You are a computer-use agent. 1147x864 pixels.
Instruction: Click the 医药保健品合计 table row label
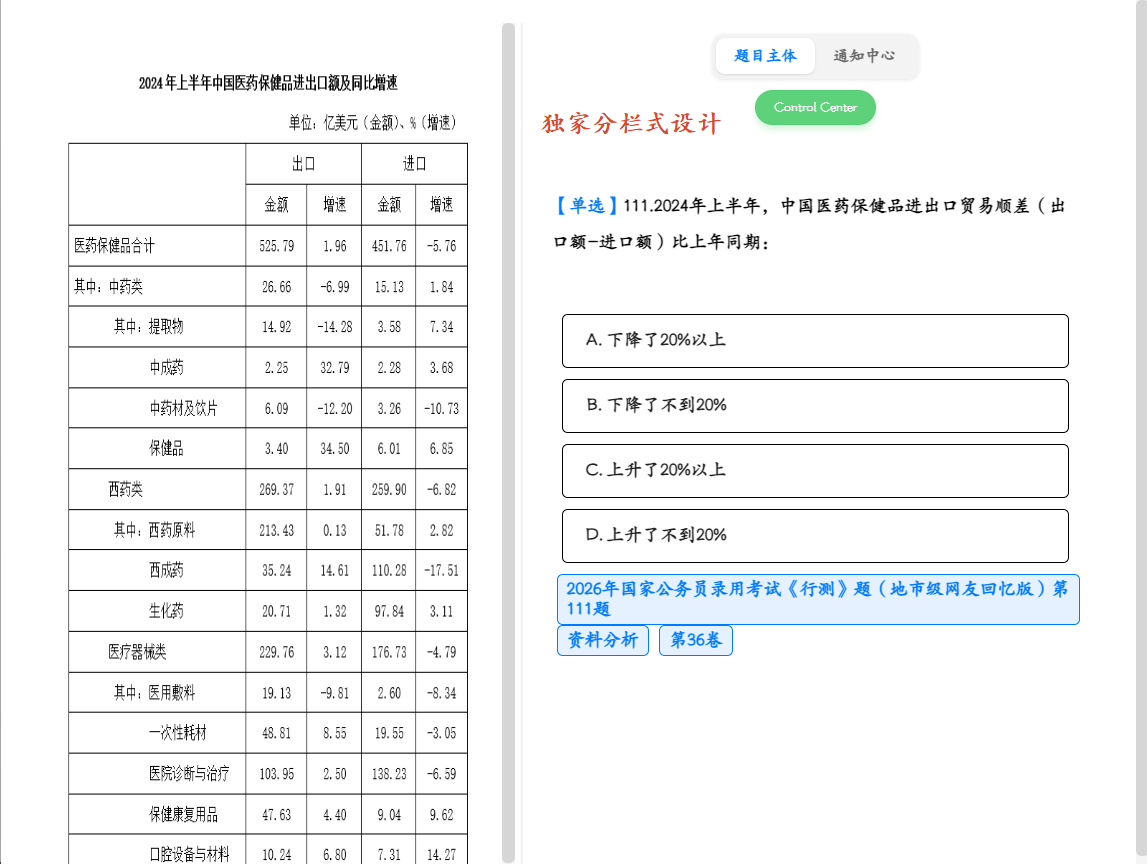click(114, 246)
